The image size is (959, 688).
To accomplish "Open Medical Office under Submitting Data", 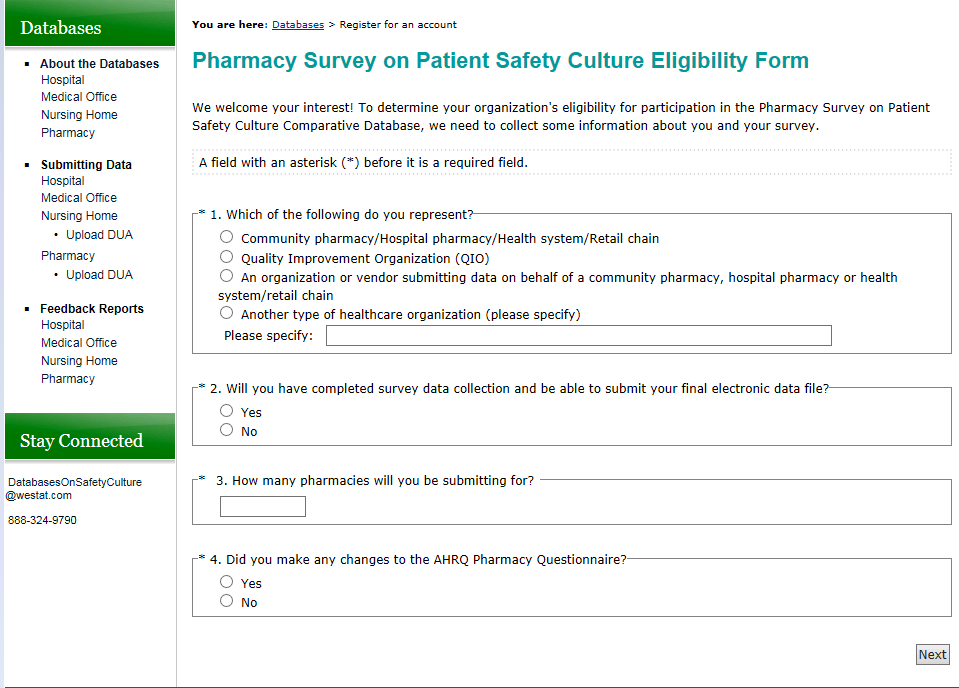I will click(79, 198).
